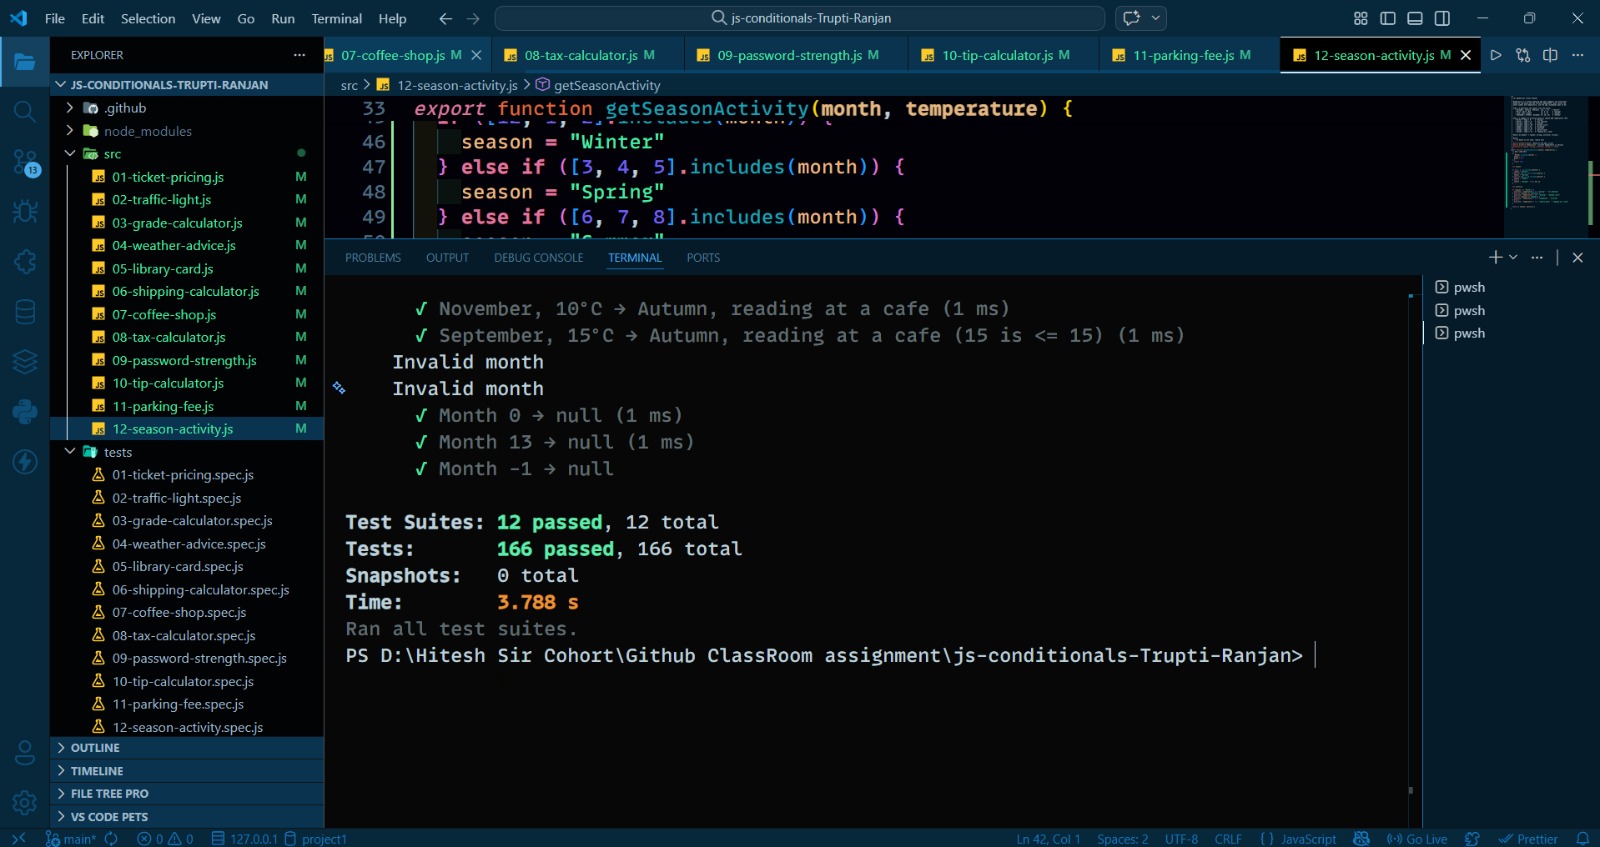The image size is (1600, 847).
Task: Toggle the bottom panel layout button
Action: coord(1415,18)
